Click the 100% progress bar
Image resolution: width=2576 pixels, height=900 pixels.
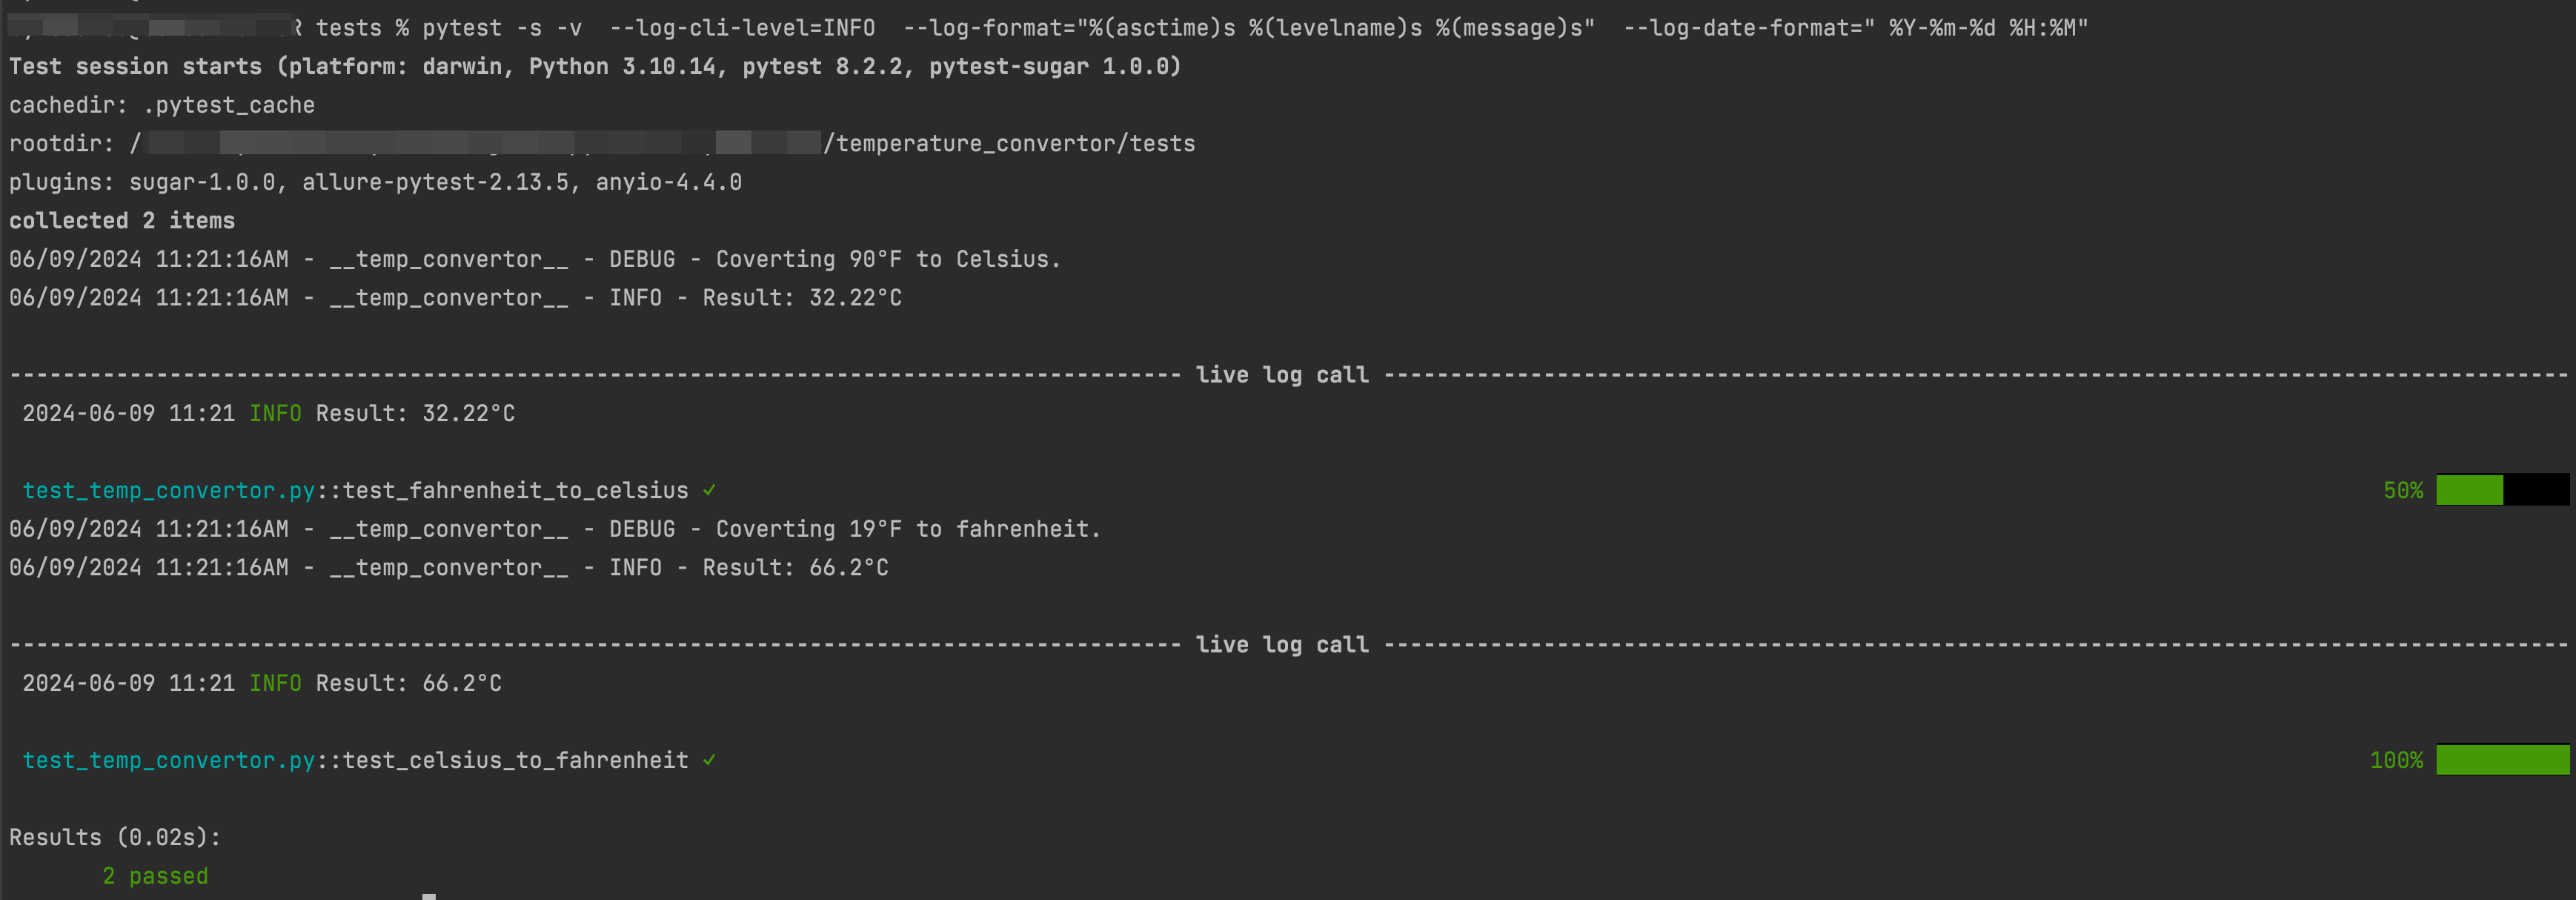[2502, 760]
